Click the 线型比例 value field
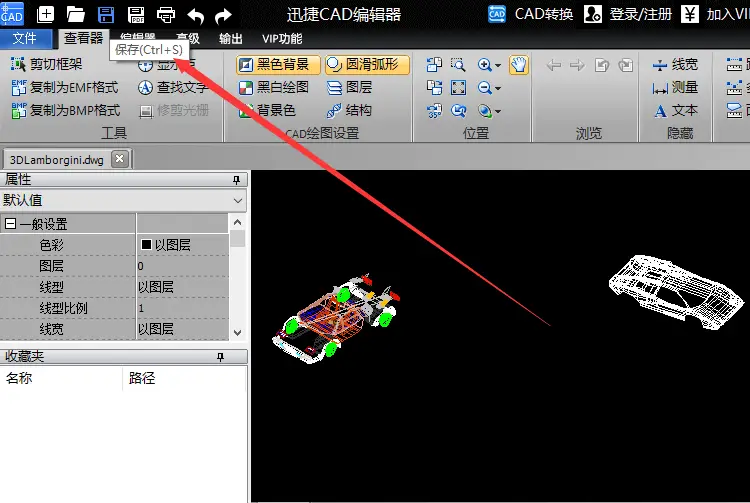The image size is (750, 503). pos(183,308)
